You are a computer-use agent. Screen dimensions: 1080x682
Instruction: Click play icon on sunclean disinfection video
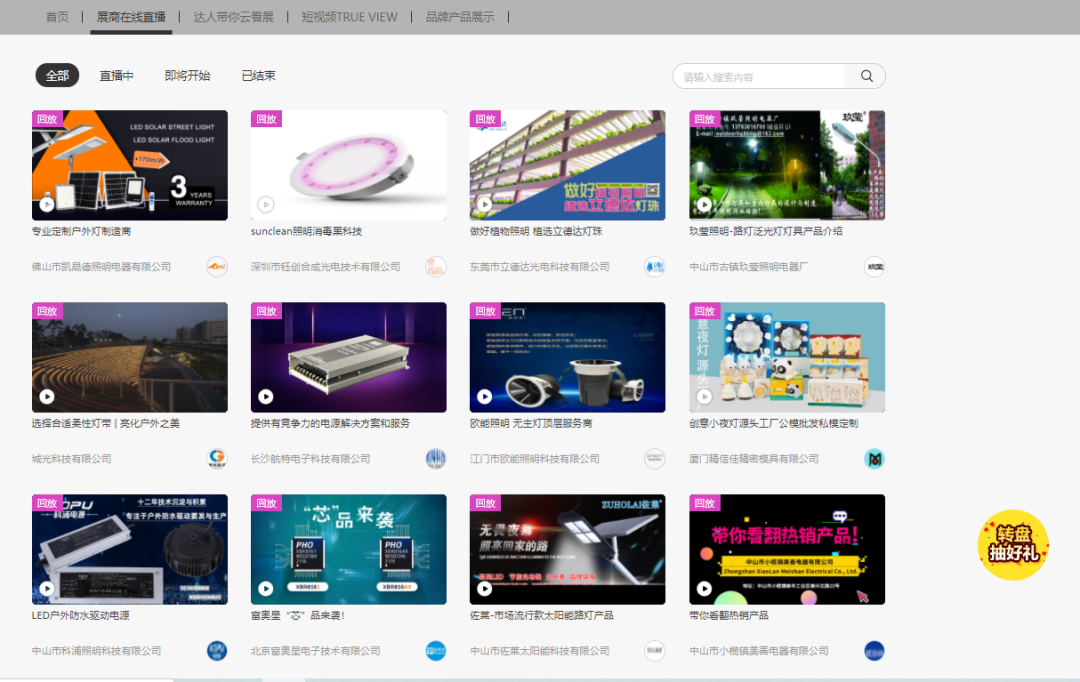[266, 205]
